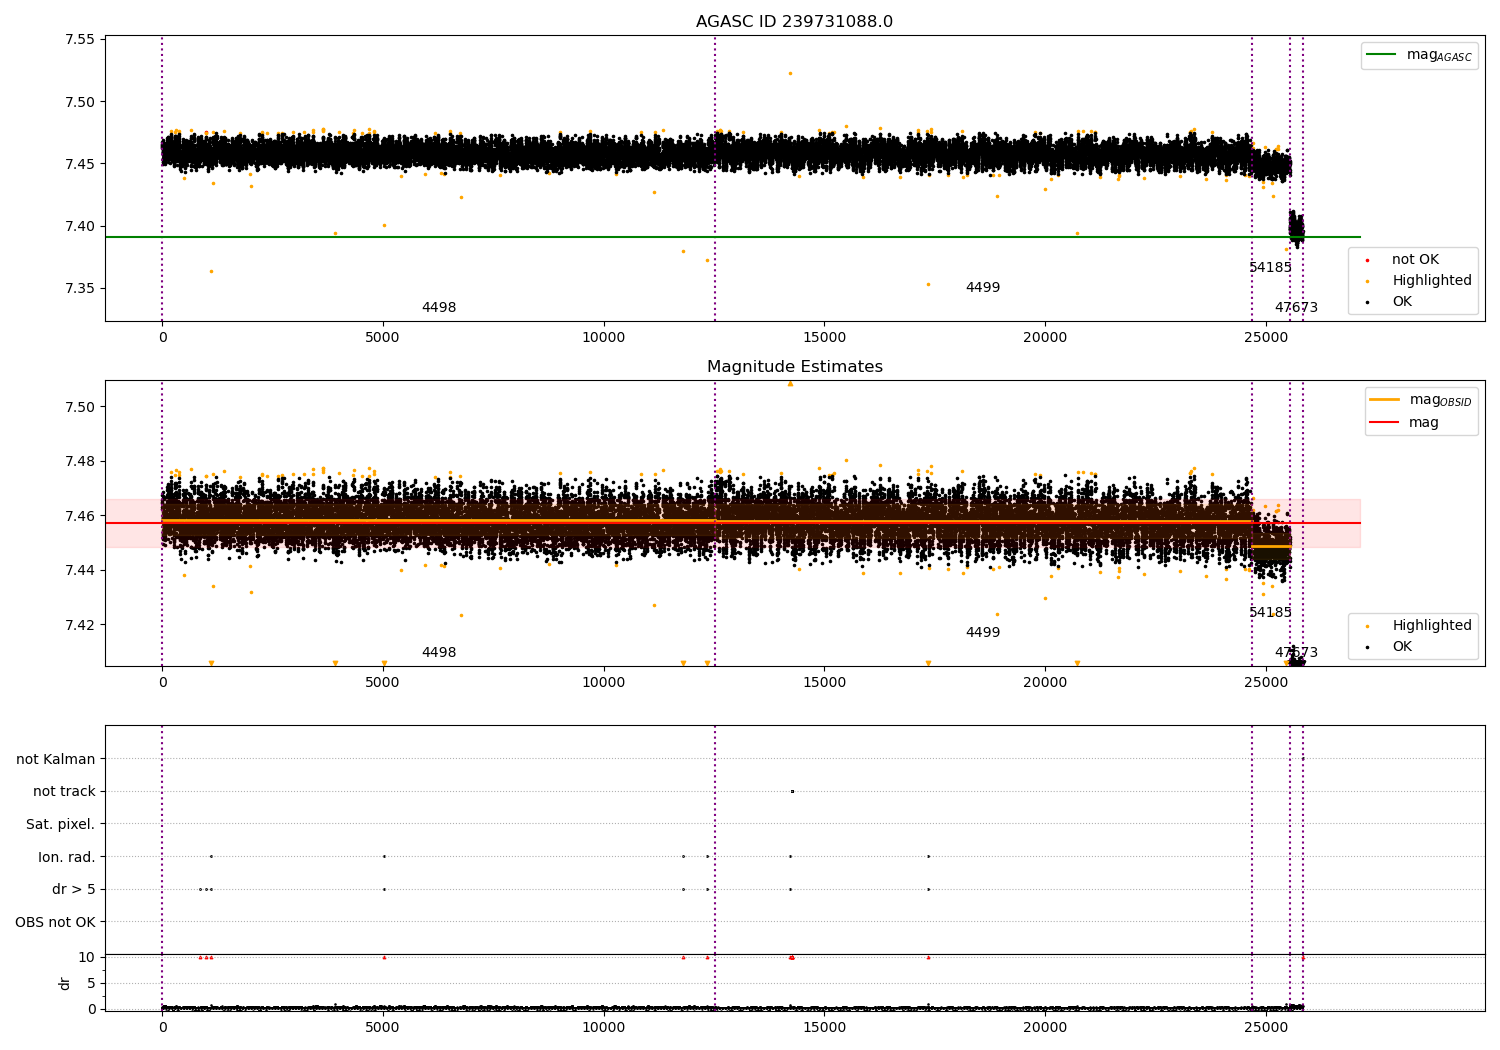1500x1050 pixels.
Task: Click the 7.46 y-axis tick label
Action: click(x=79, y=516)
